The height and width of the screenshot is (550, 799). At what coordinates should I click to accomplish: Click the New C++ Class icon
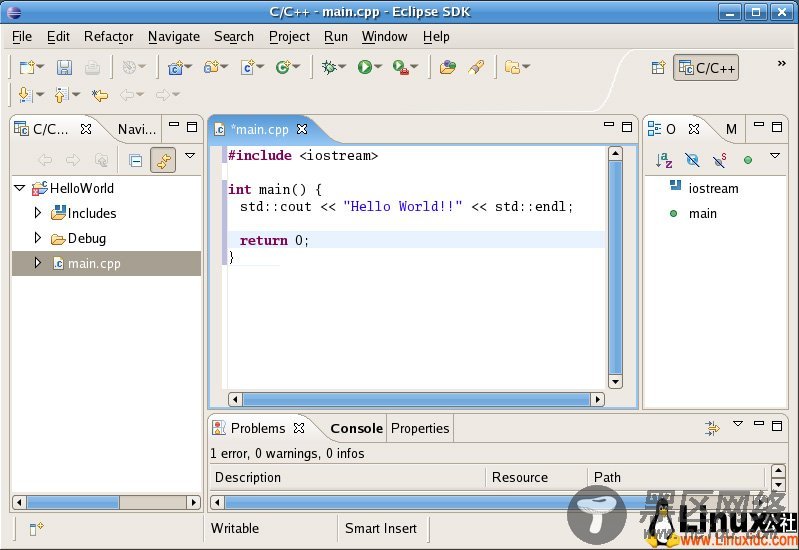coord(283,67)
